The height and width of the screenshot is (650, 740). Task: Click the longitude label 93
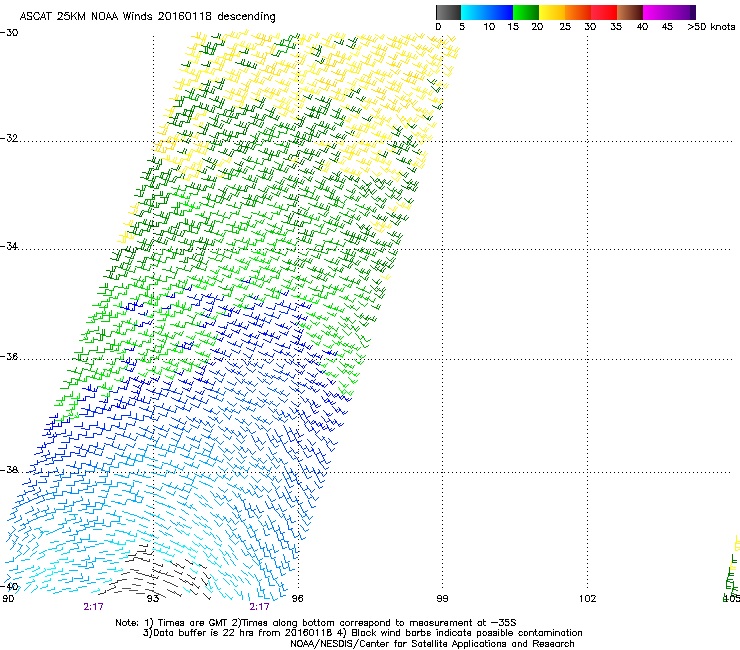pyautogui.click(x=153, y=599)
